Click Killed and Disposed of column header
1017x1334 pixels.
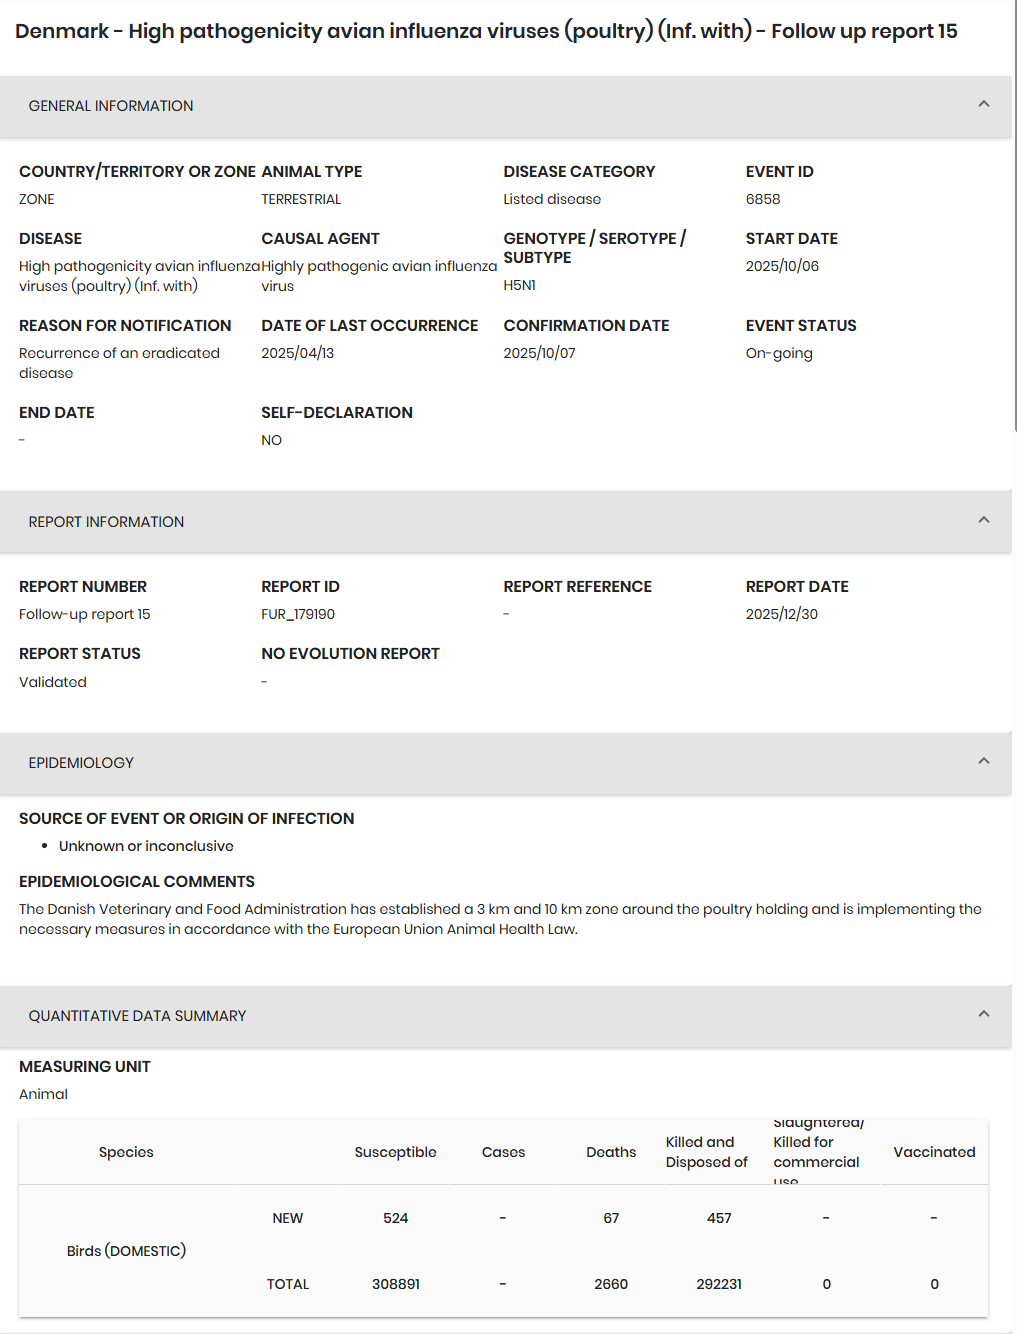706,1152
